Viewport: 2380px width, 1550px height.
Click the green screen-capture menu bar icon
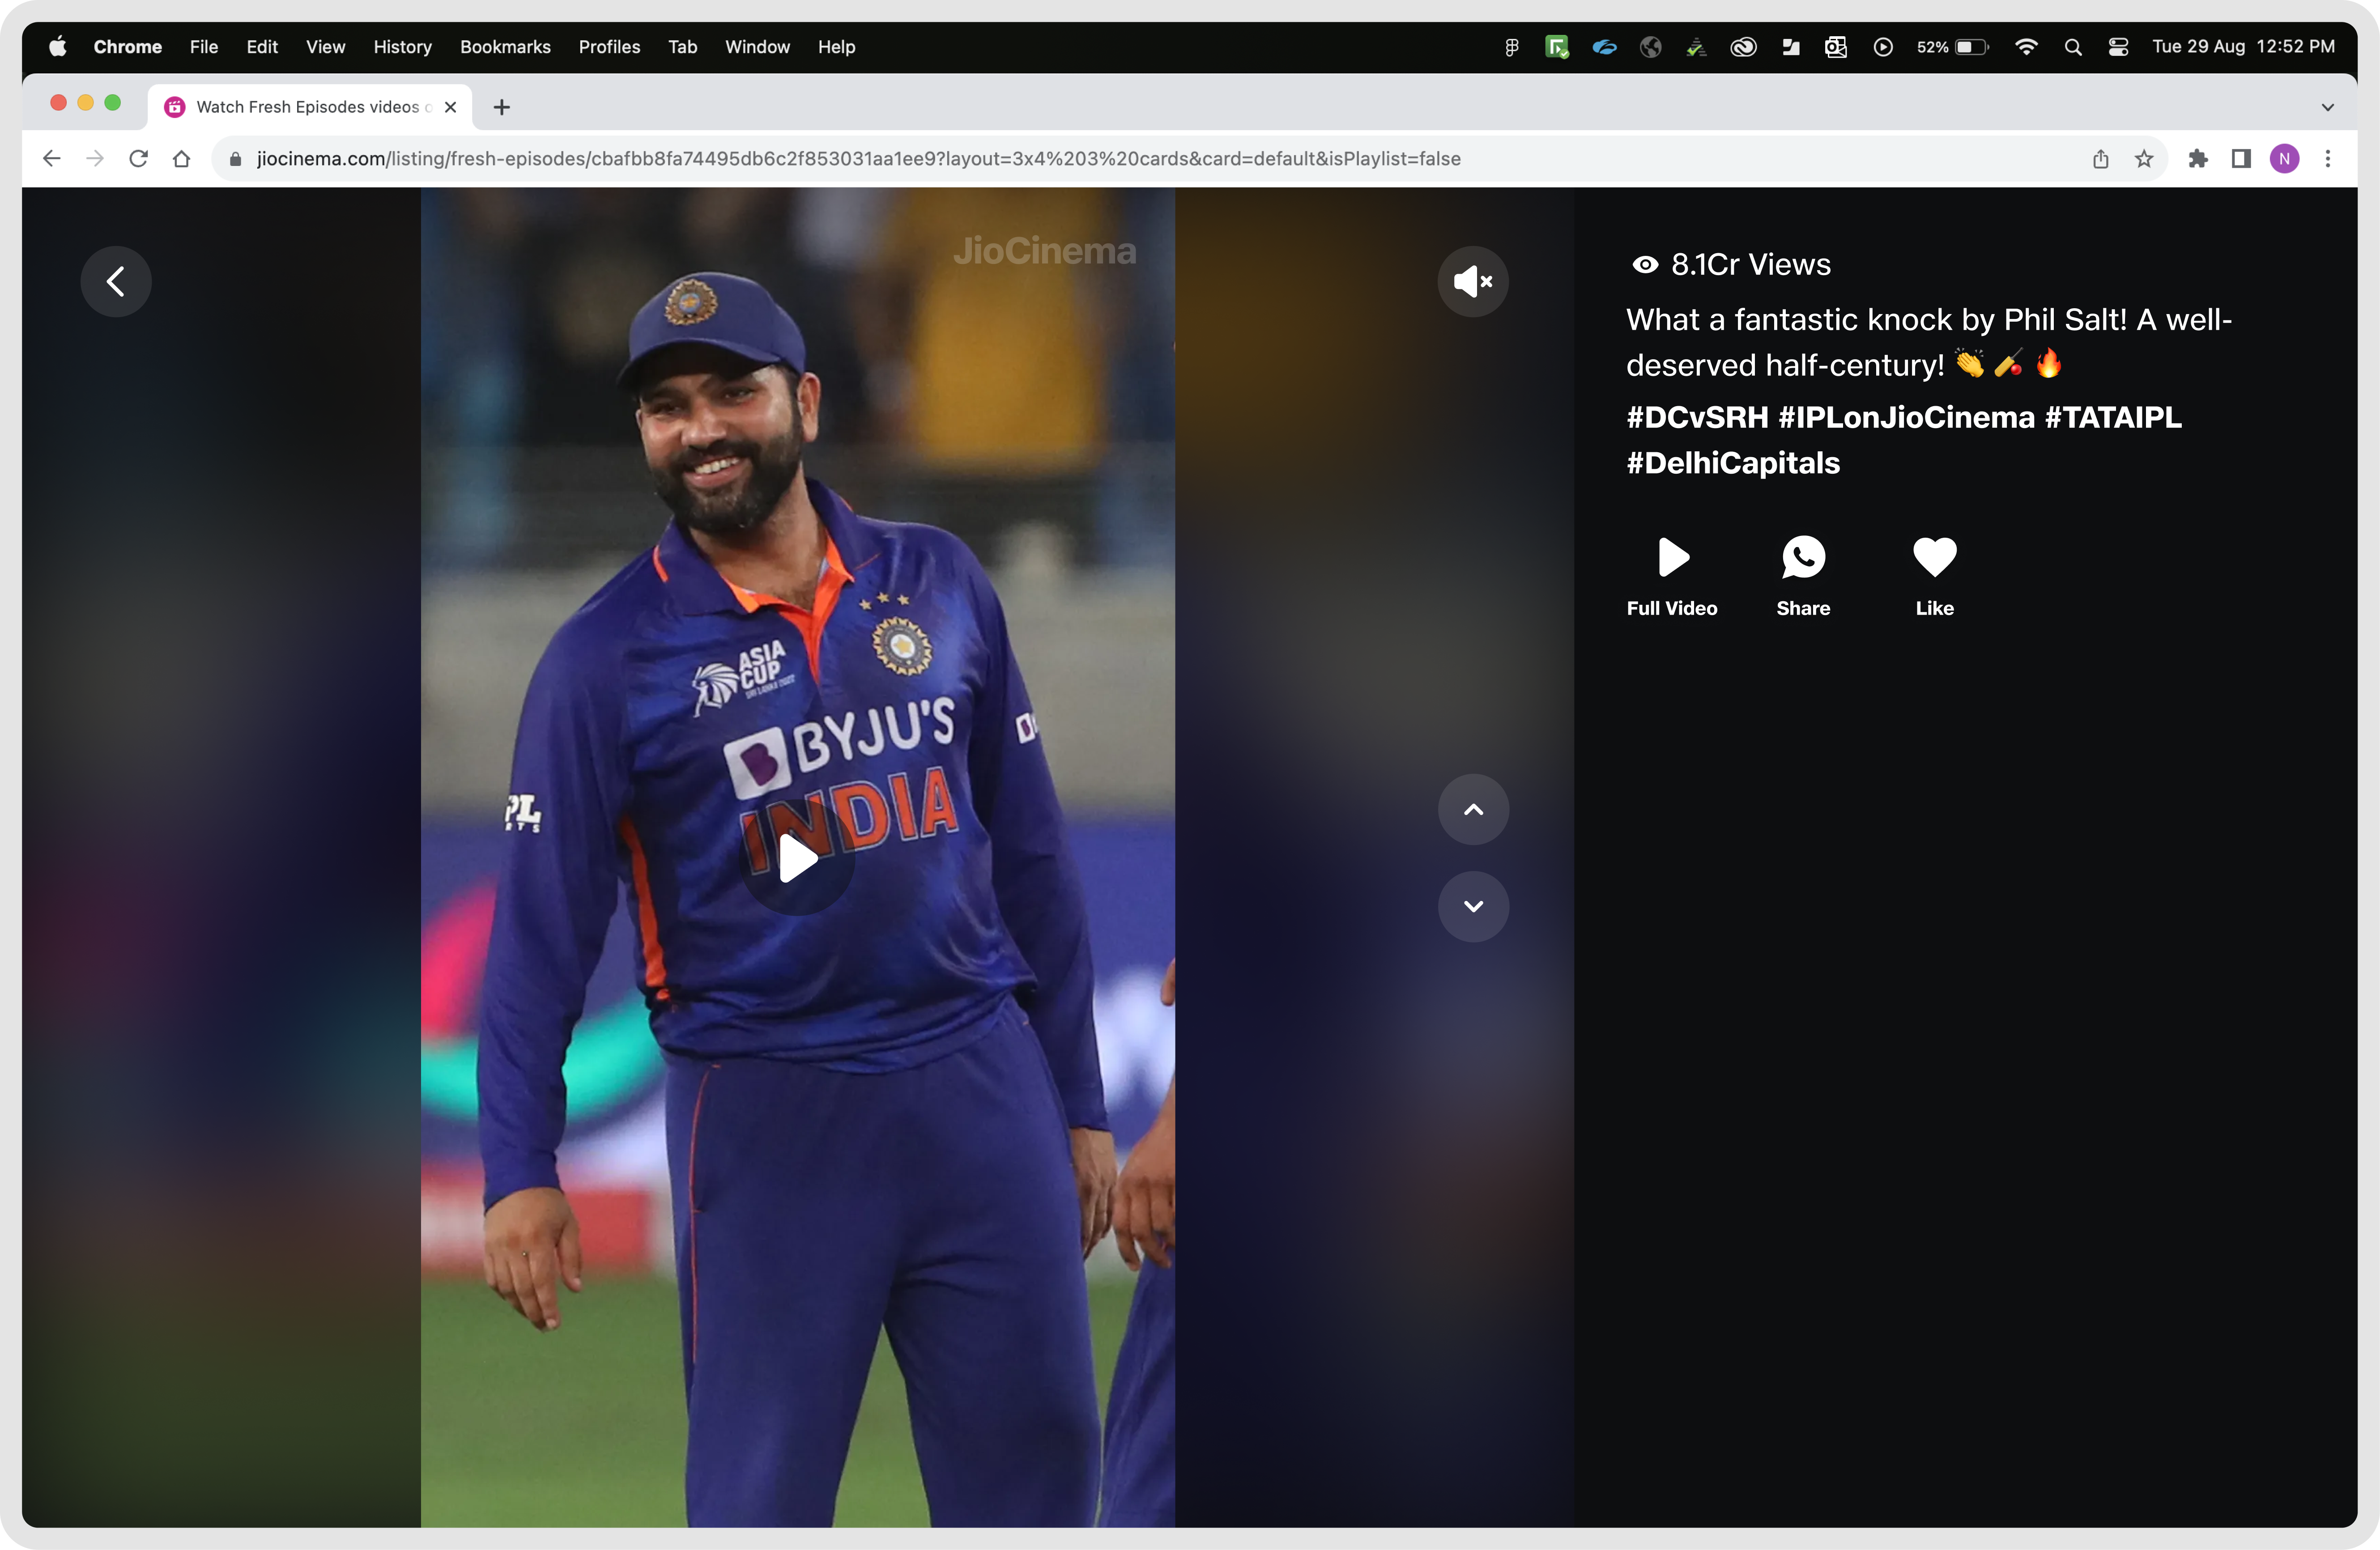click(x=1557, y=47)
